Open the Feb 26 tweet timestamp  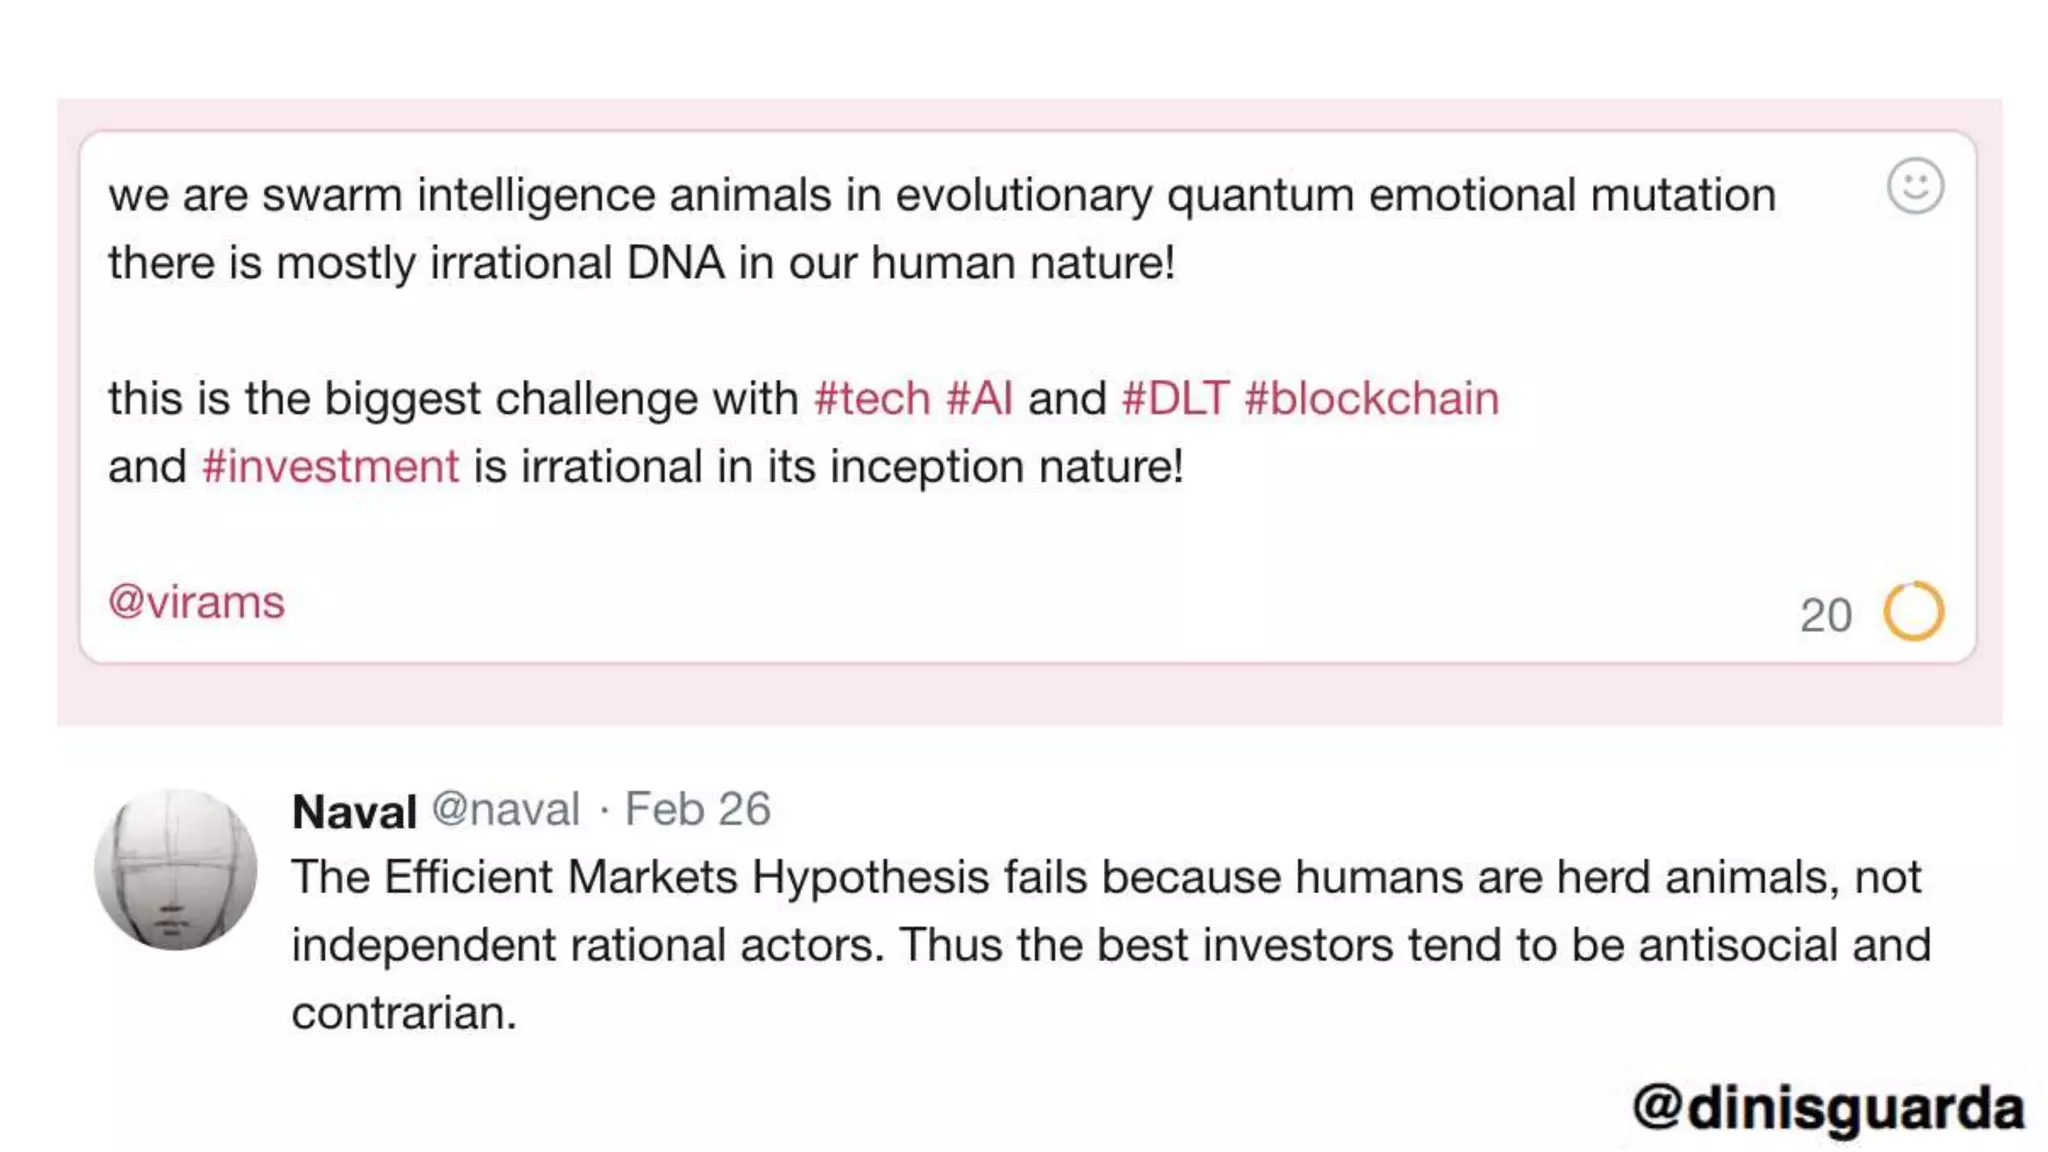(x=697, y=809)
